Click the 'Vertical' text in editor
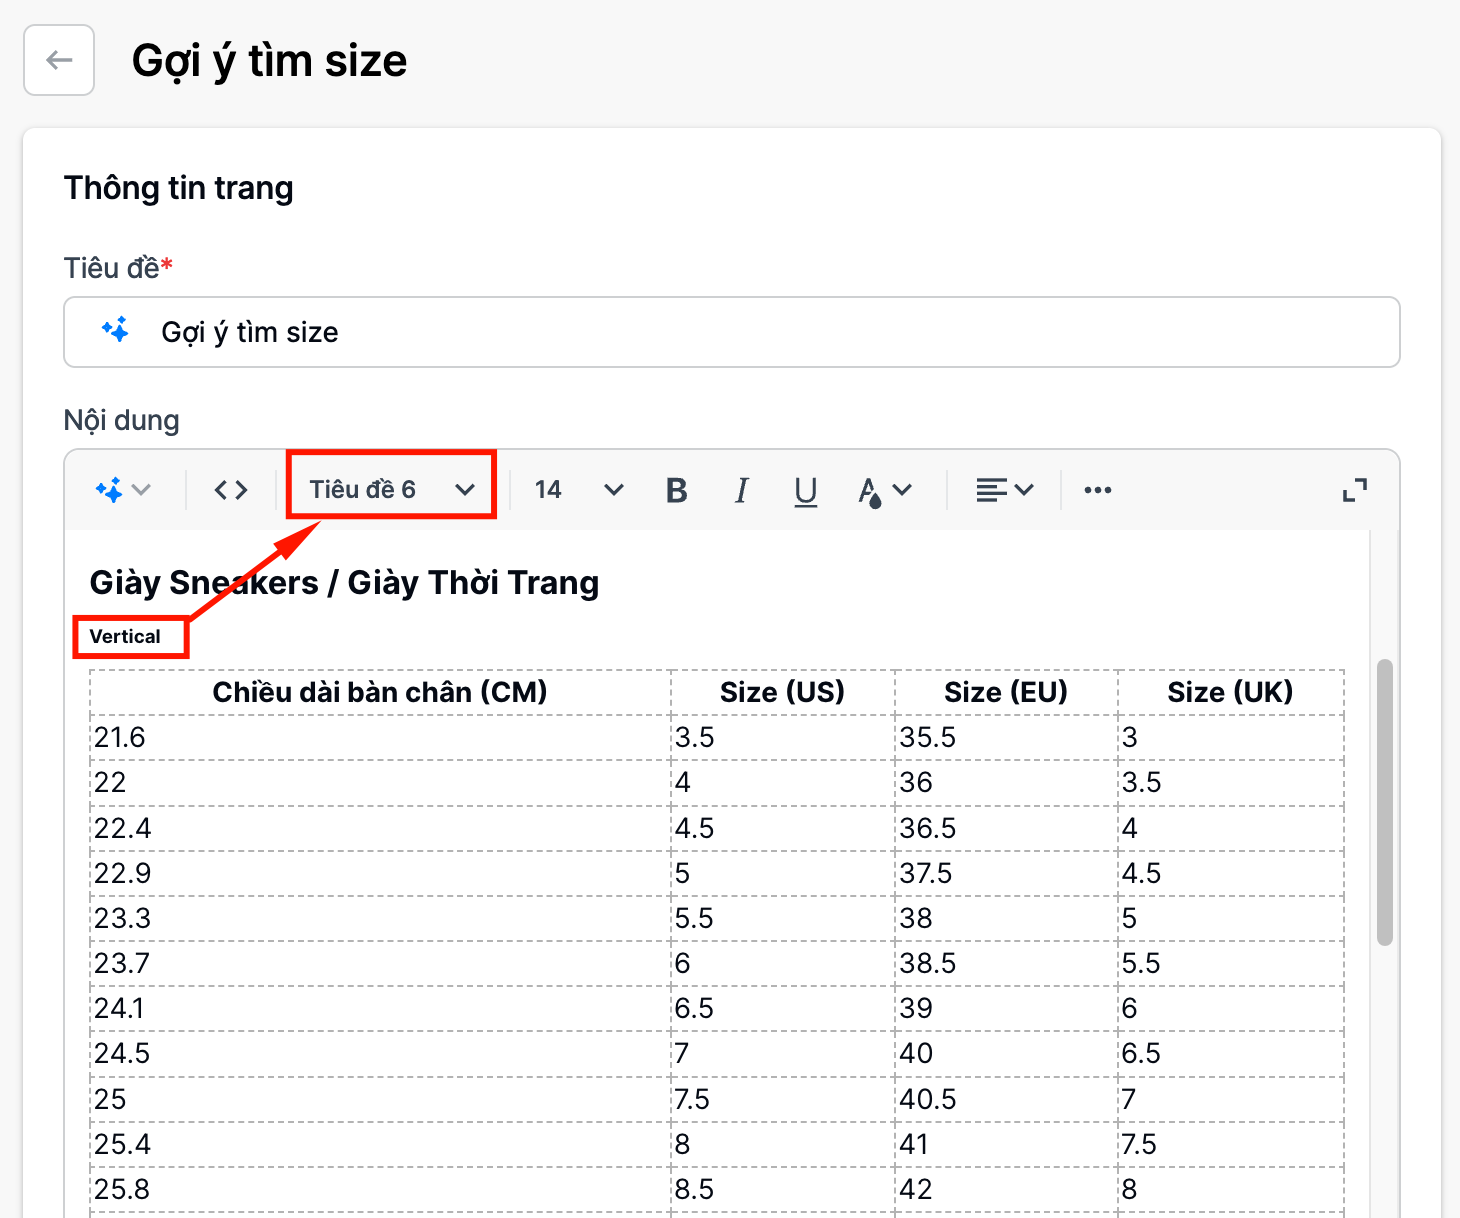The height and width of the screenshot is (1218, 1460). [125, 637]
